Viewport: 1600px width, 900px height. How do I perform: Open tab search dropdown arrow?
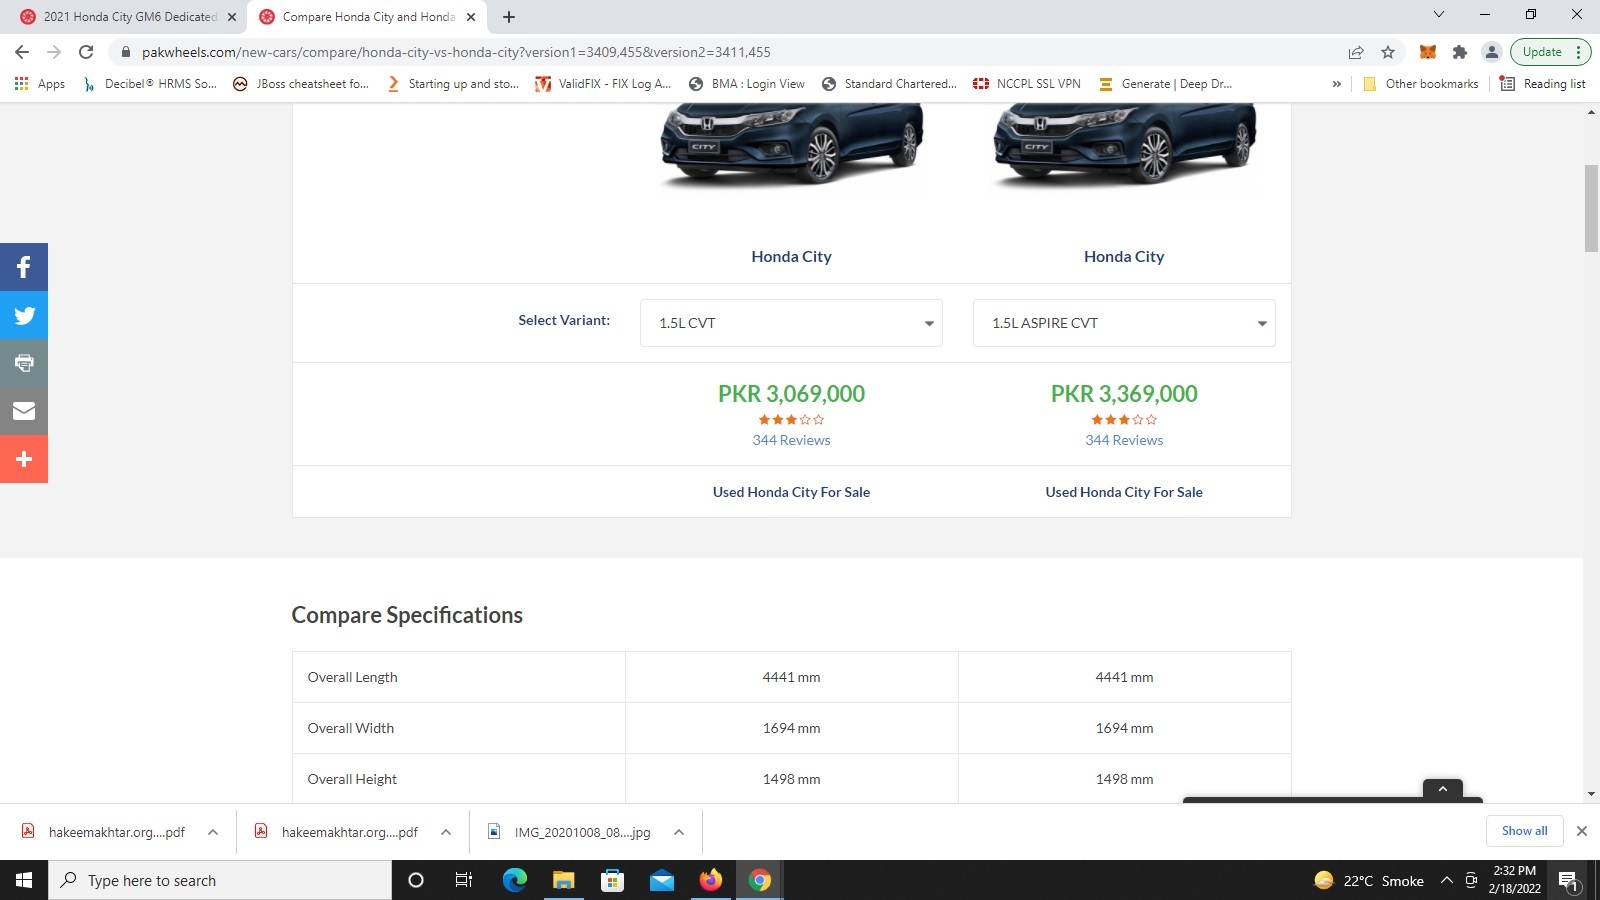1439,14
